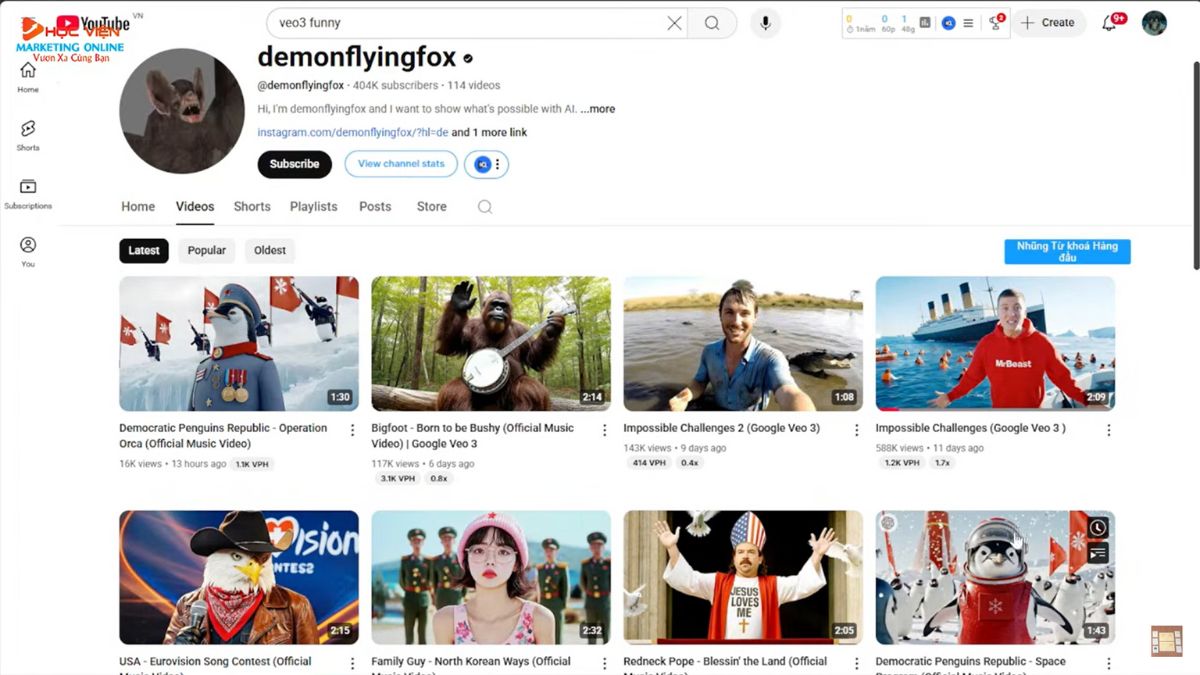This screenshot has width=1200, height=675.
Task: Select the Latest filter chip
Action: tap(144, 251)
